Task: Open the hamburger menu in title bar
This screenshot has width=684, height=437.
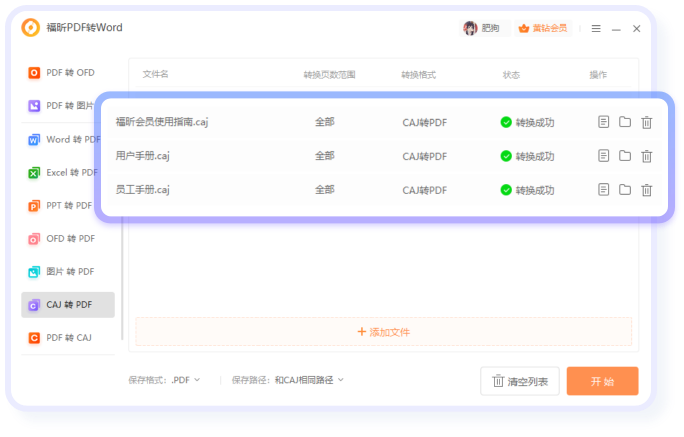Action: click(596, 29)
